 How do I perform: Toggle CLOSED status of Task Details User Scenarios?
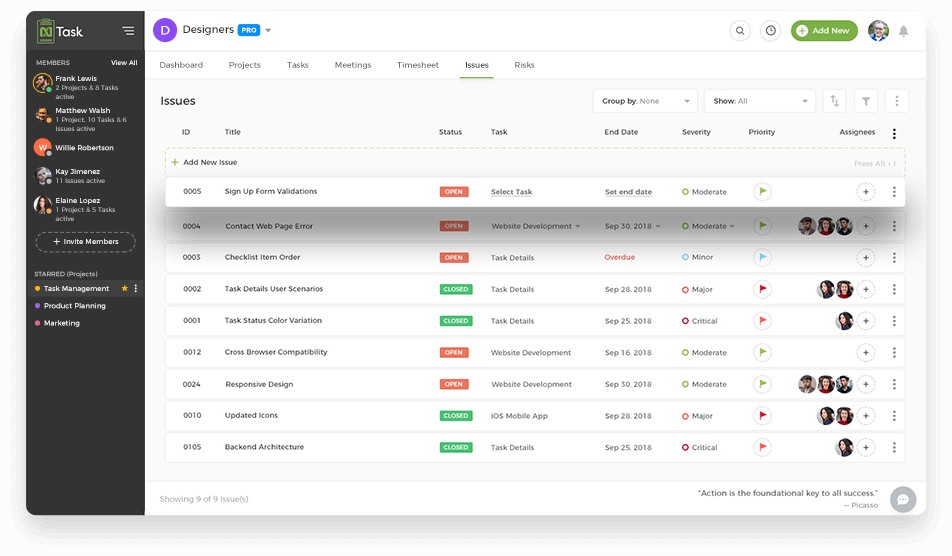pos(456,289)
